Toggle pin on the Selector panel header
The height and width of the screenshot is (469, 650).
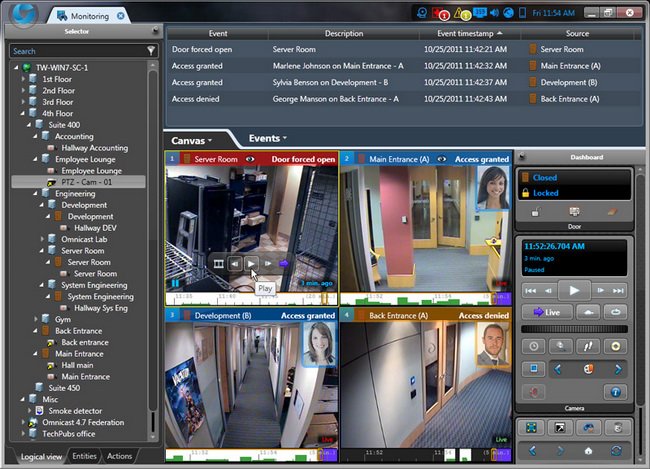pos(155,30)
